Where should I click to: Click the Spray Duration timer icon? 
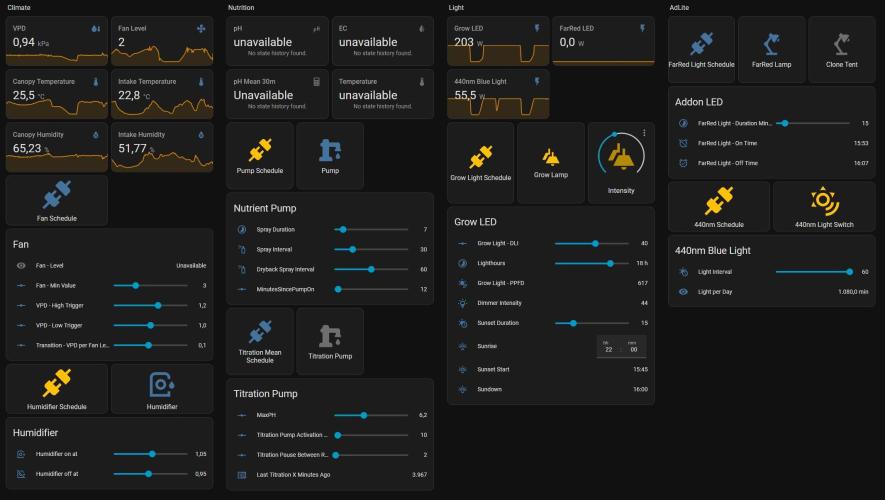242,230
